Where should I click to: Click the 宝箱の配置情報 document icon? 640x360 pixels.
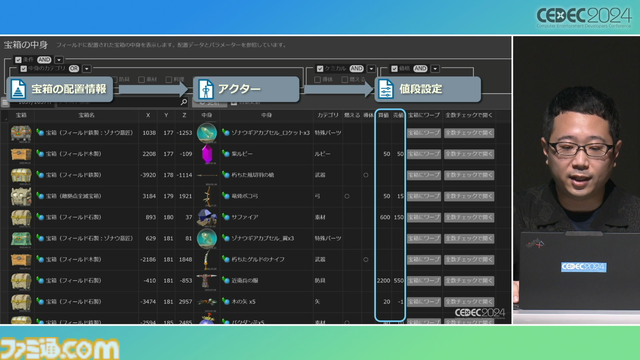[18, 89]
